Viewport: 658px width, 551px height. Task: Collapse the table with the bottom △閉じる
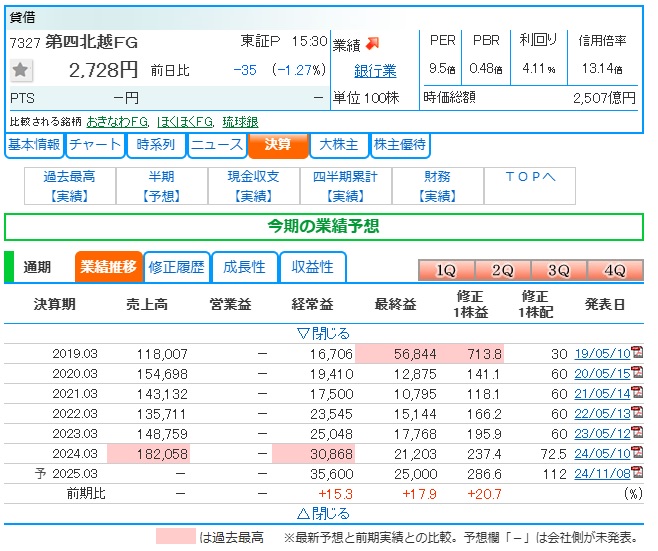[x=323, y=513]
